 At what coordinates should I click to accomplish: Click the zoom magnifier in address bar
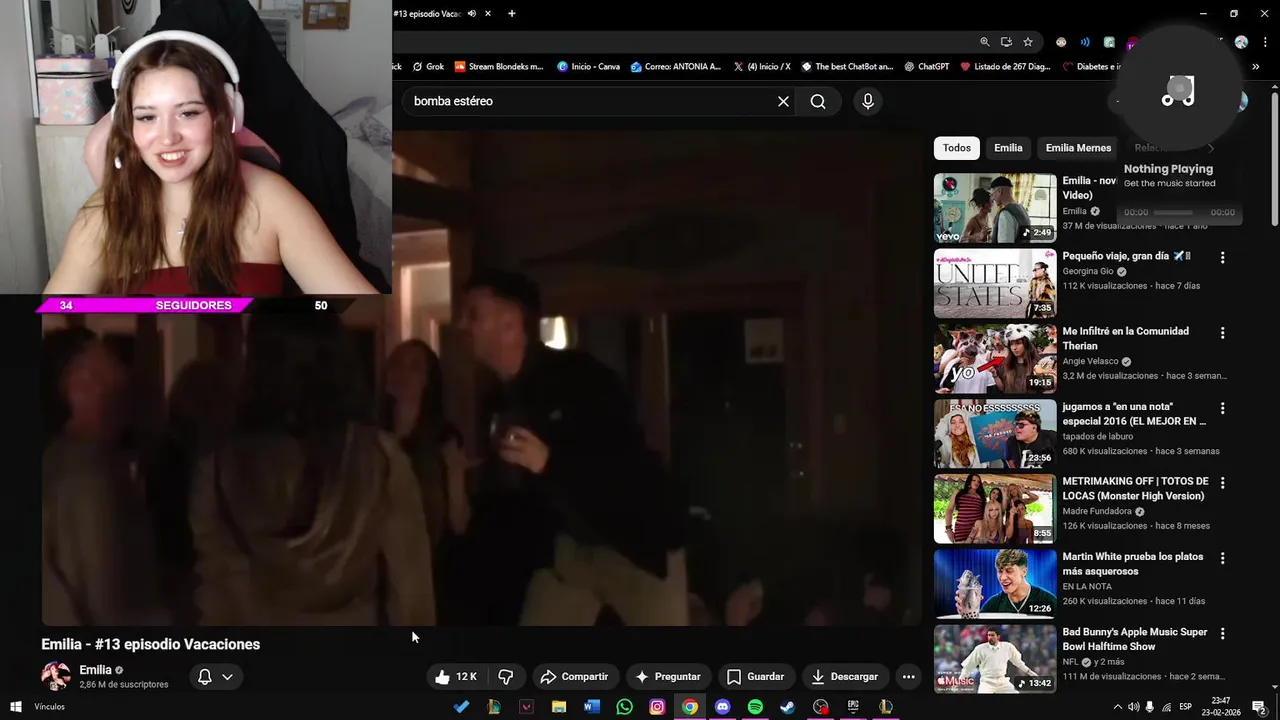pyautogui.click(x=985, y=42)
